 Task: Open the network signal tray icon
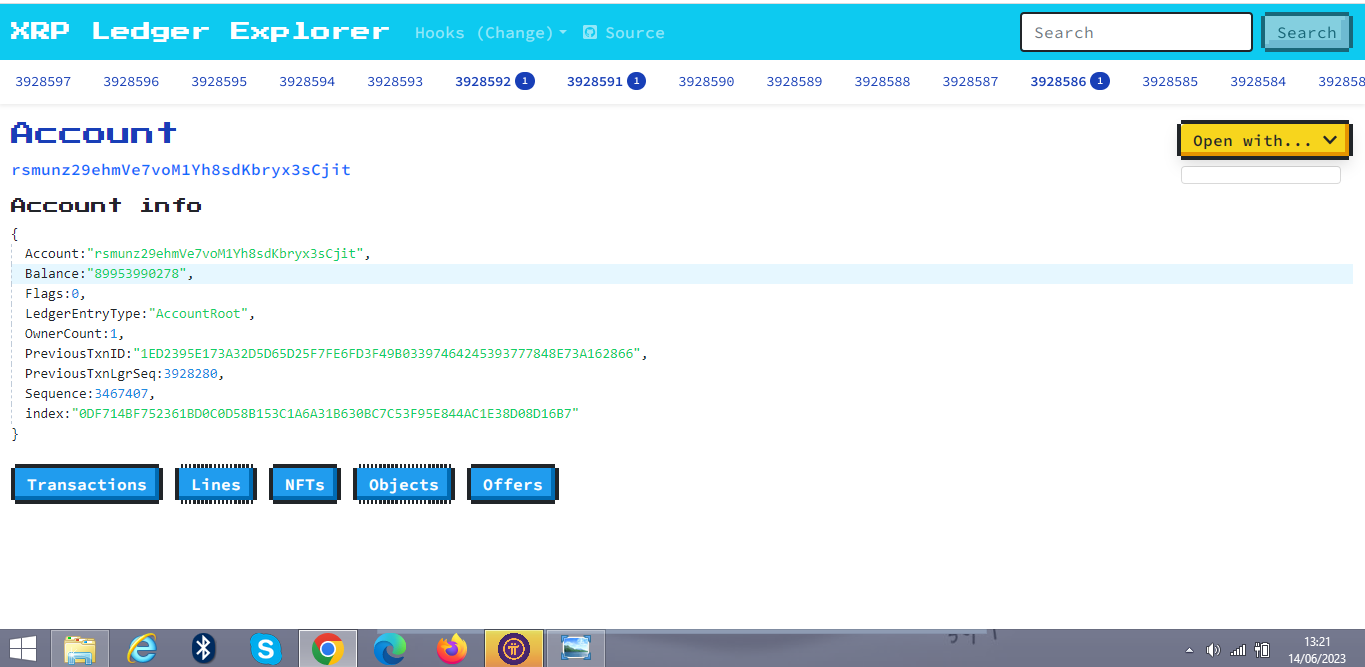point(1238,650)
